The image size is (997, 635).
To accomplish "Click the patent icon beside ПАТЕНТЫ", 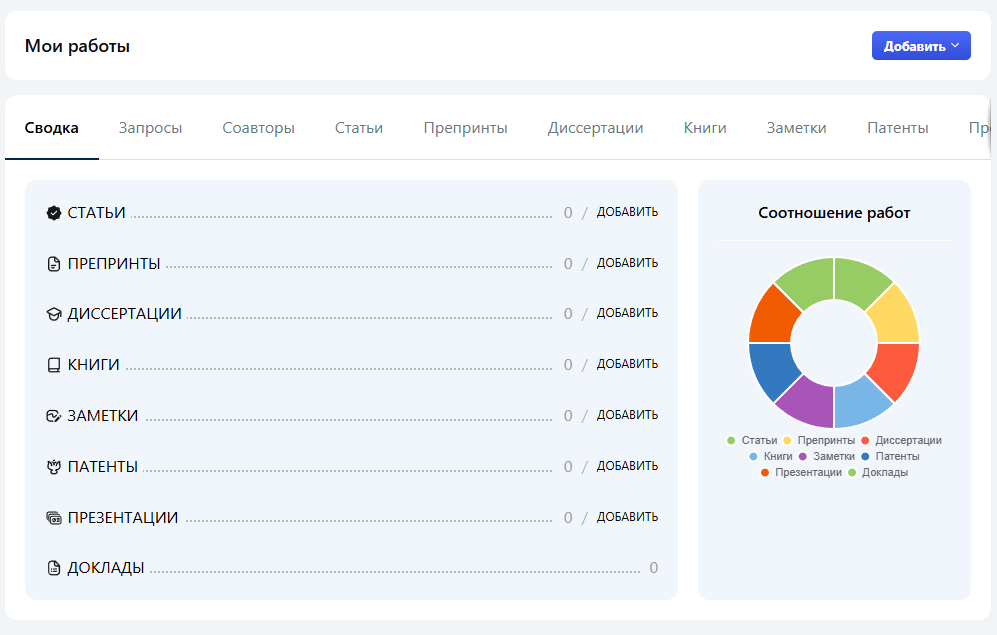I will click(x=54, y=467).
